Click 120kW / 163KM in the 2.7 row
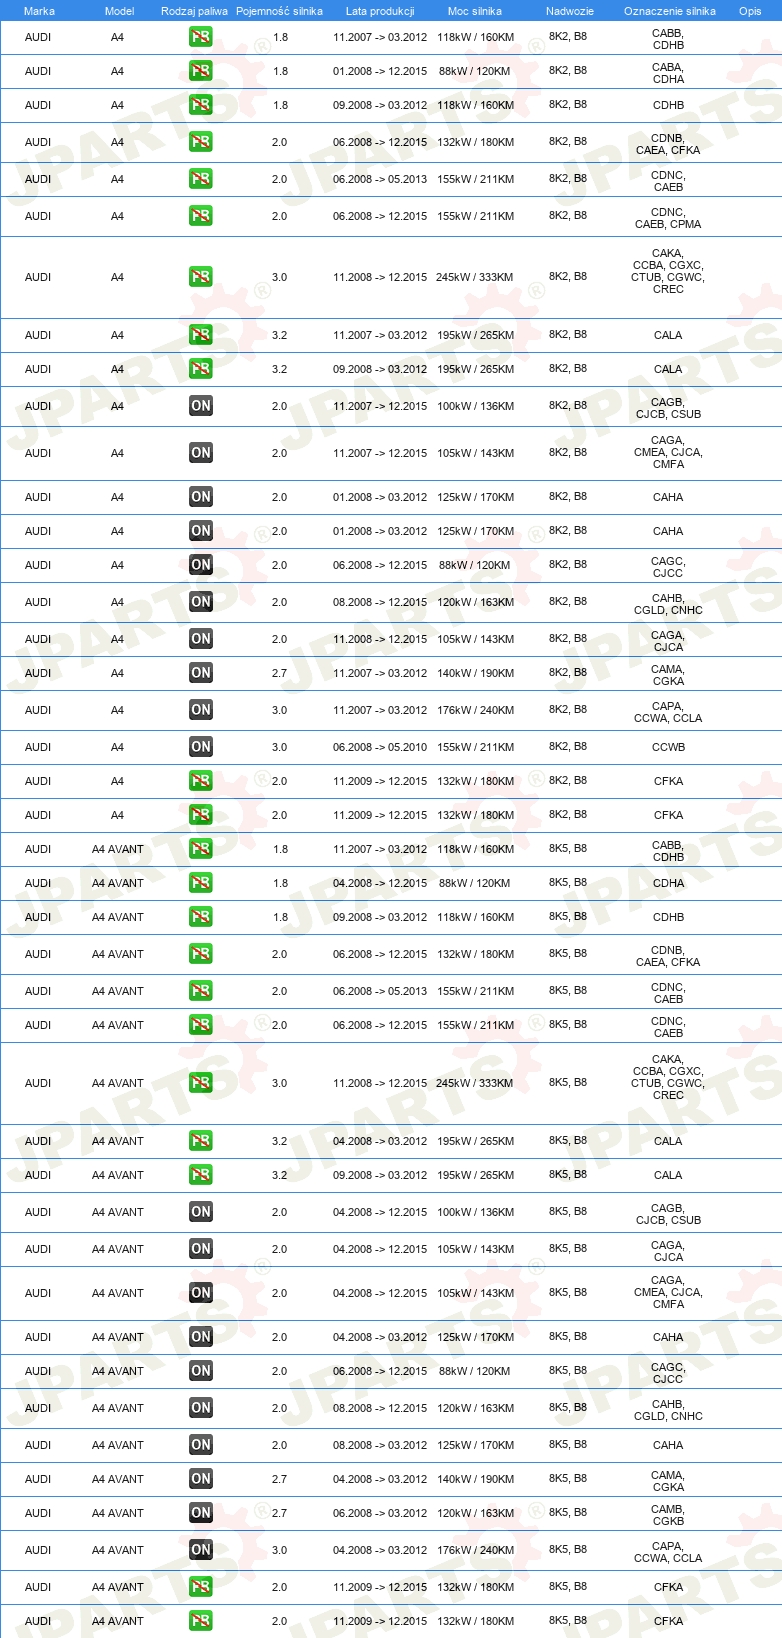The image size is (782, 1638). point(475,1513)
